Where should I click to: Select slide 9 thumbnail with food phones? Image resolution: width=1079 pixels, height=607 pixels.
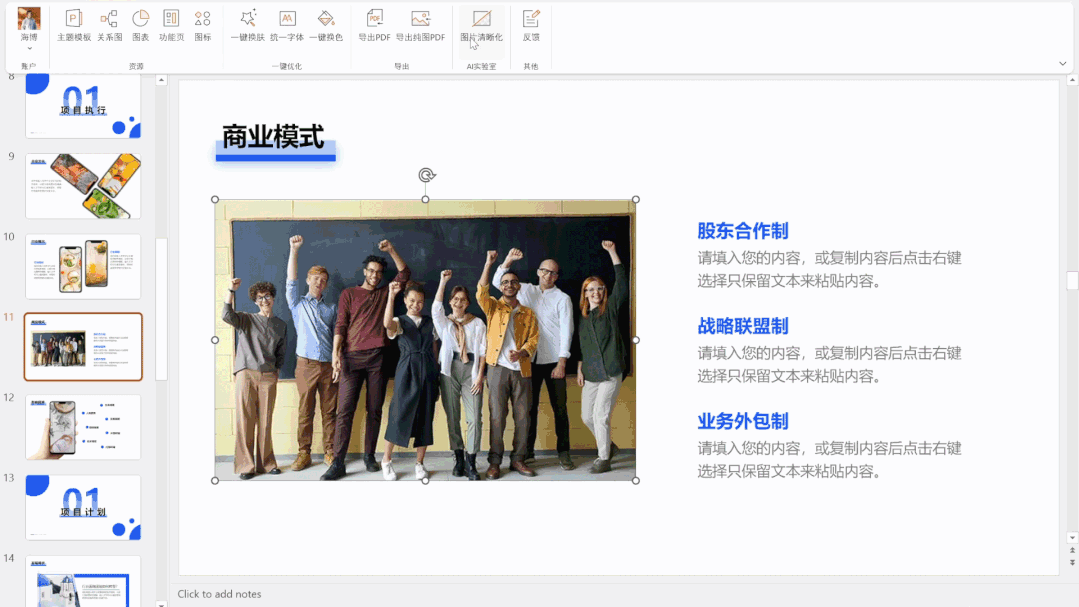click(83, 187)
